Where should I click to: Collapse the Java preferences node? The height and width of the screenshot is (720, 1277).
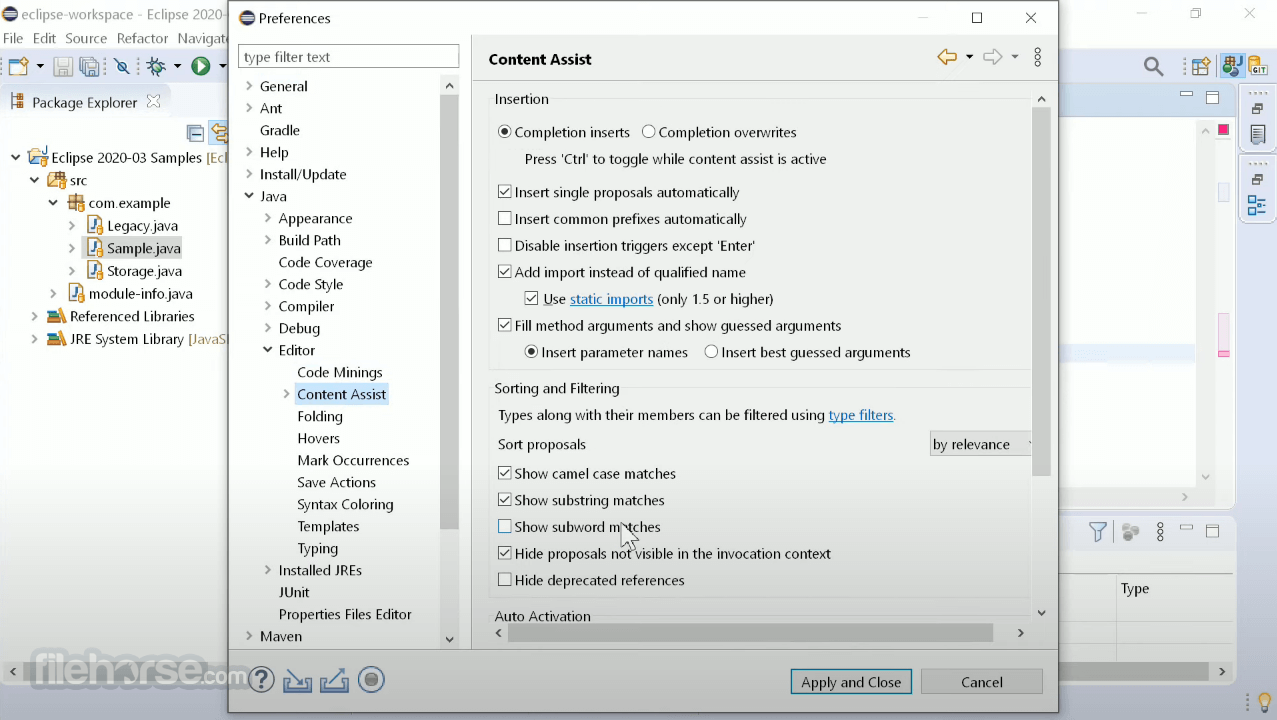[249, 196]
